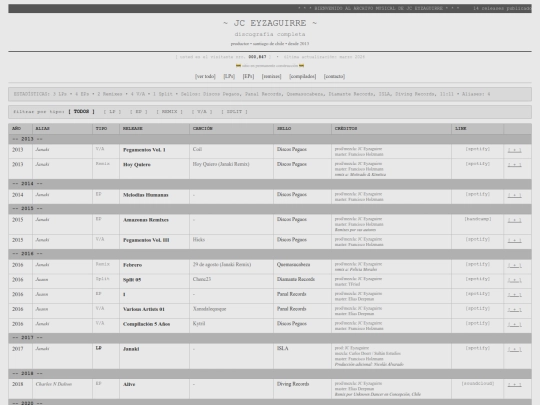540x405 pixels.
Task: Open spotify link for Hoy Quiero
Action: [x=478, y=164]
